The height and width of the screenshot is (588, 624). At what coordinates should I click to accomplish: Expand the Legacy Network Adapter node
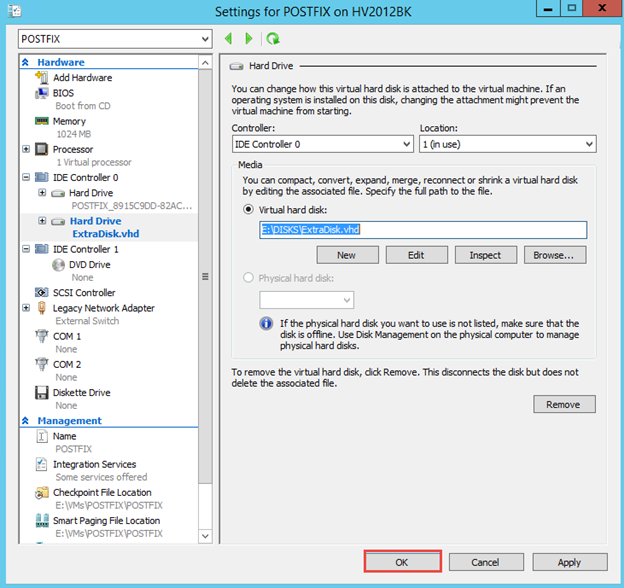pyautogui.click(x=26, y=308)
